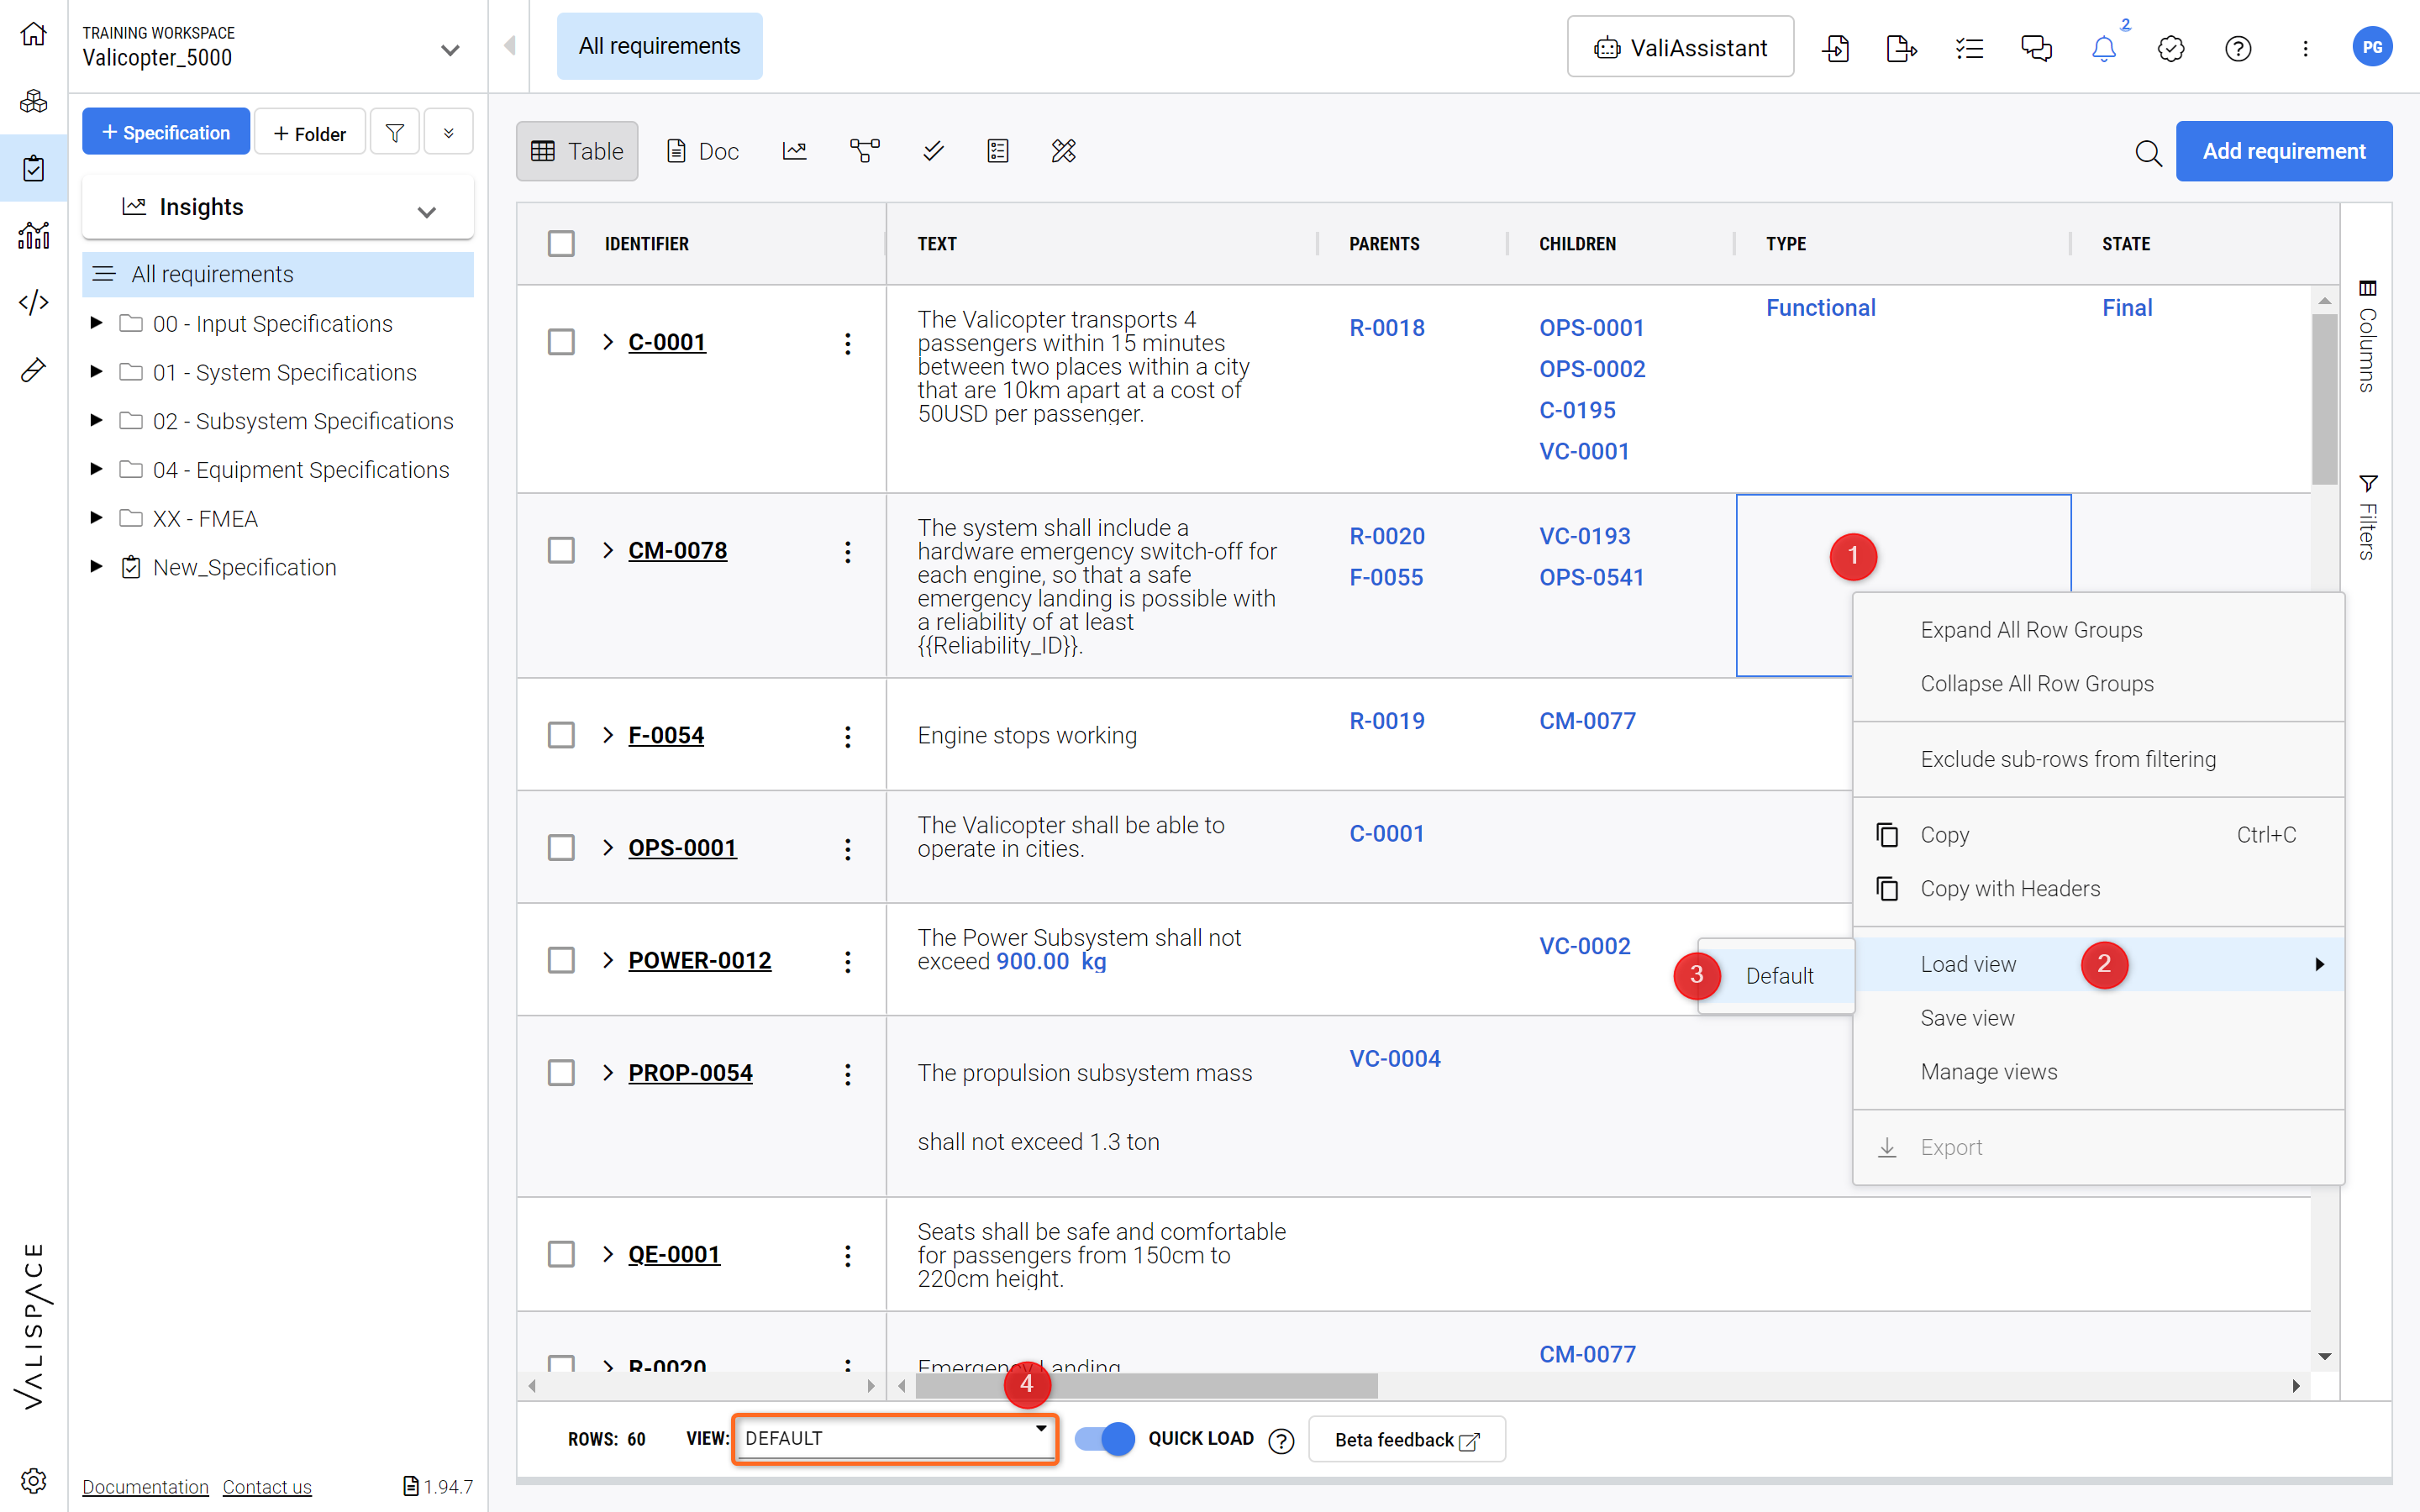Open the requirements module clipboard icon
This screenshot has height=1512, width=2420.
coord(33,168)
